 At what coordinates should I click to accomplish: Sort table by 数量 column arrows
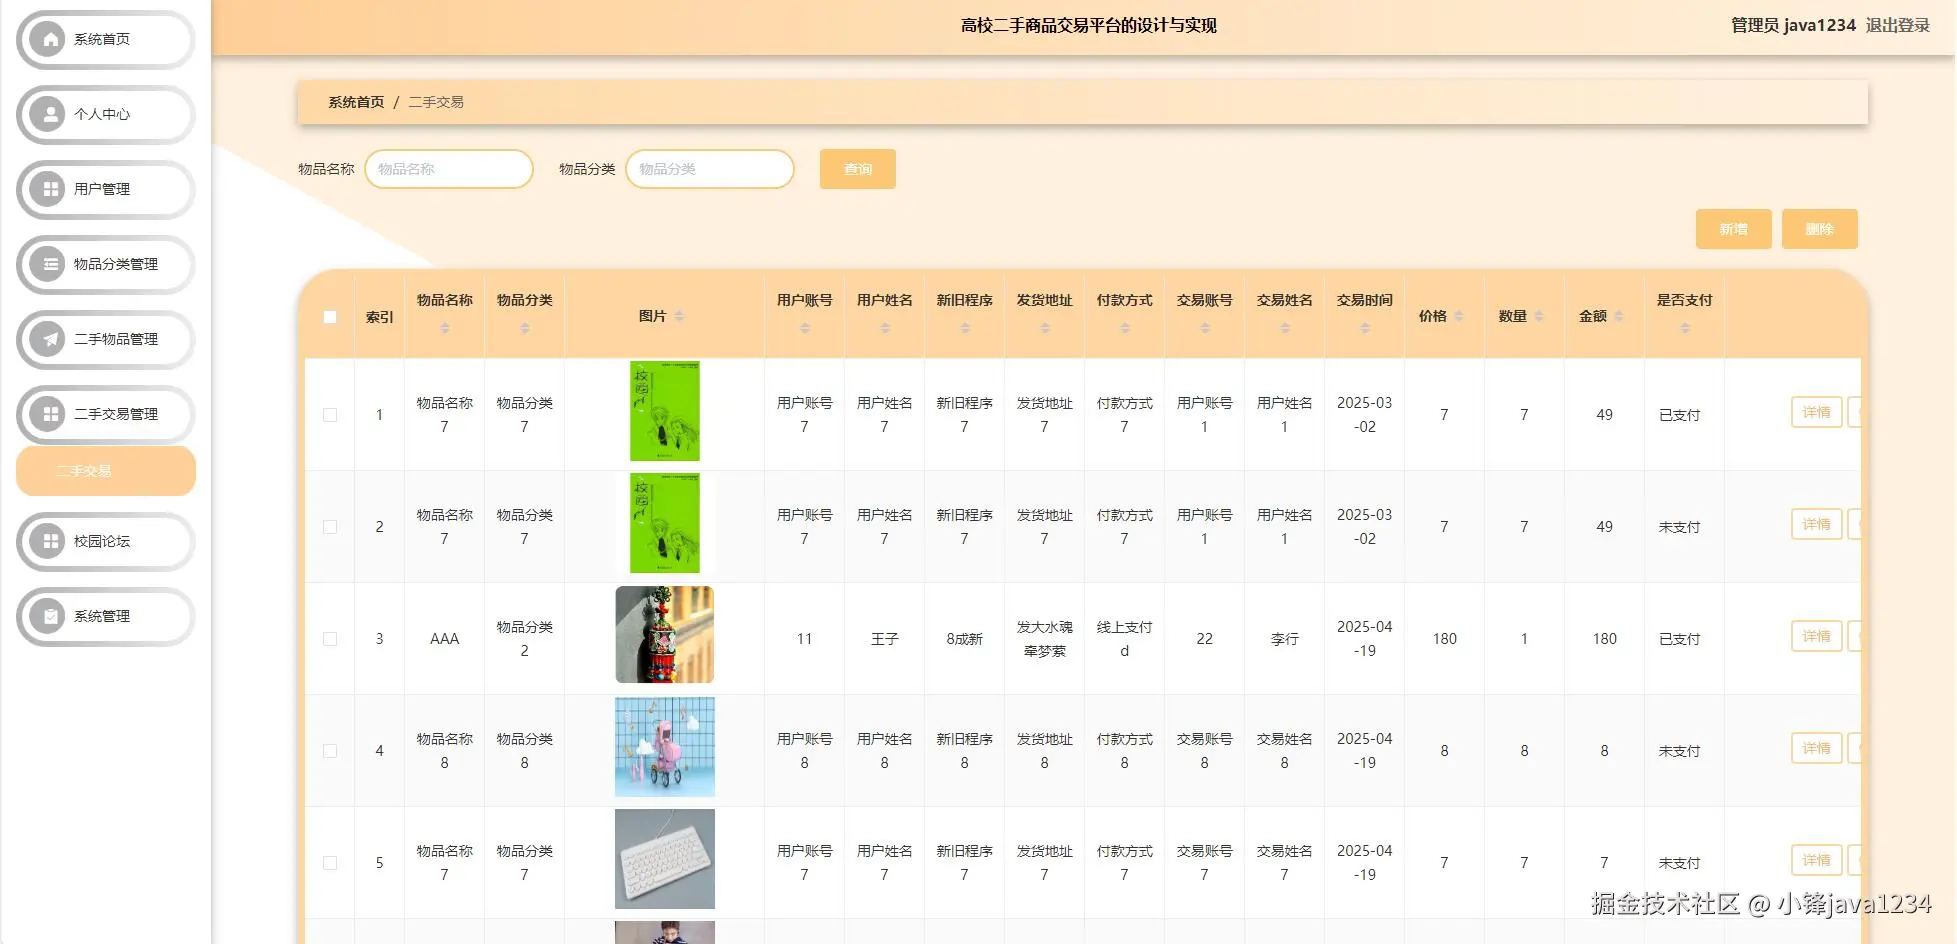1539,316
